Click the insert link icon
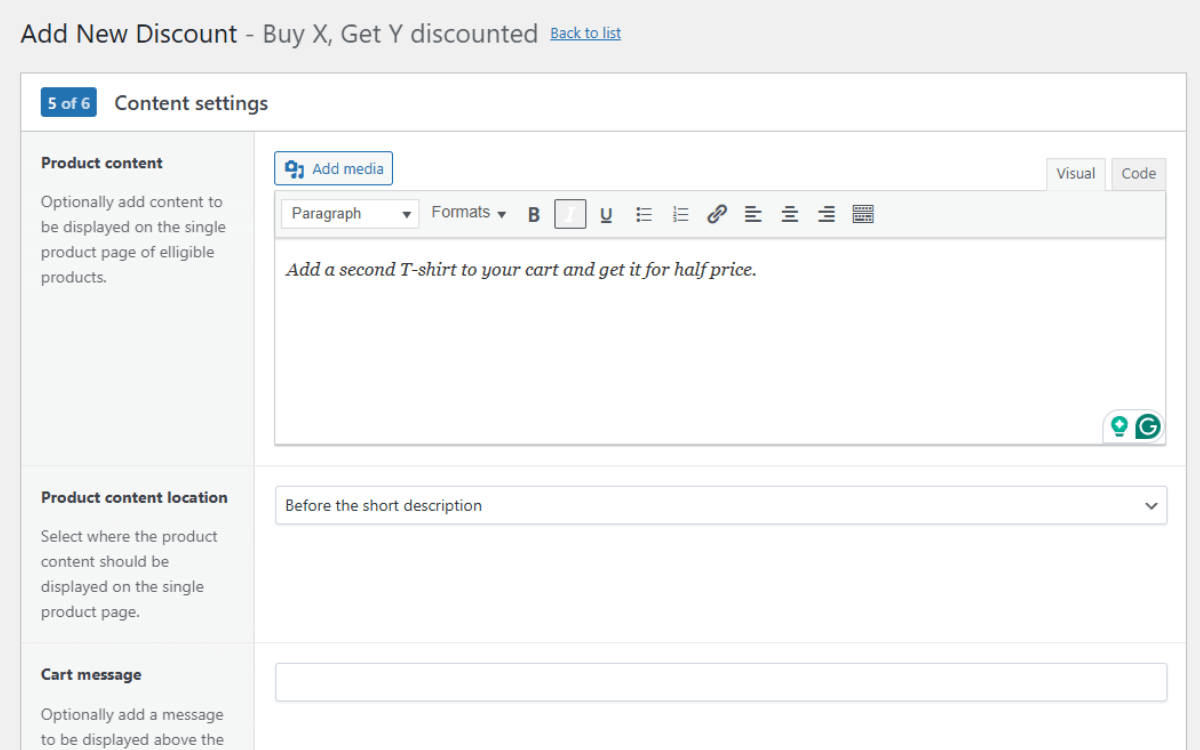Screen dimensions: 1200x750 (717, 214)
